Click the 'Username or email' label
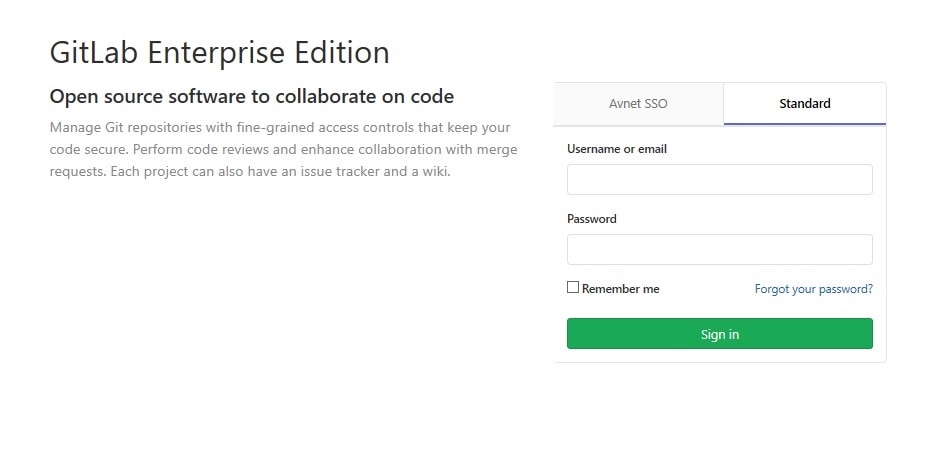 point(616,149)
